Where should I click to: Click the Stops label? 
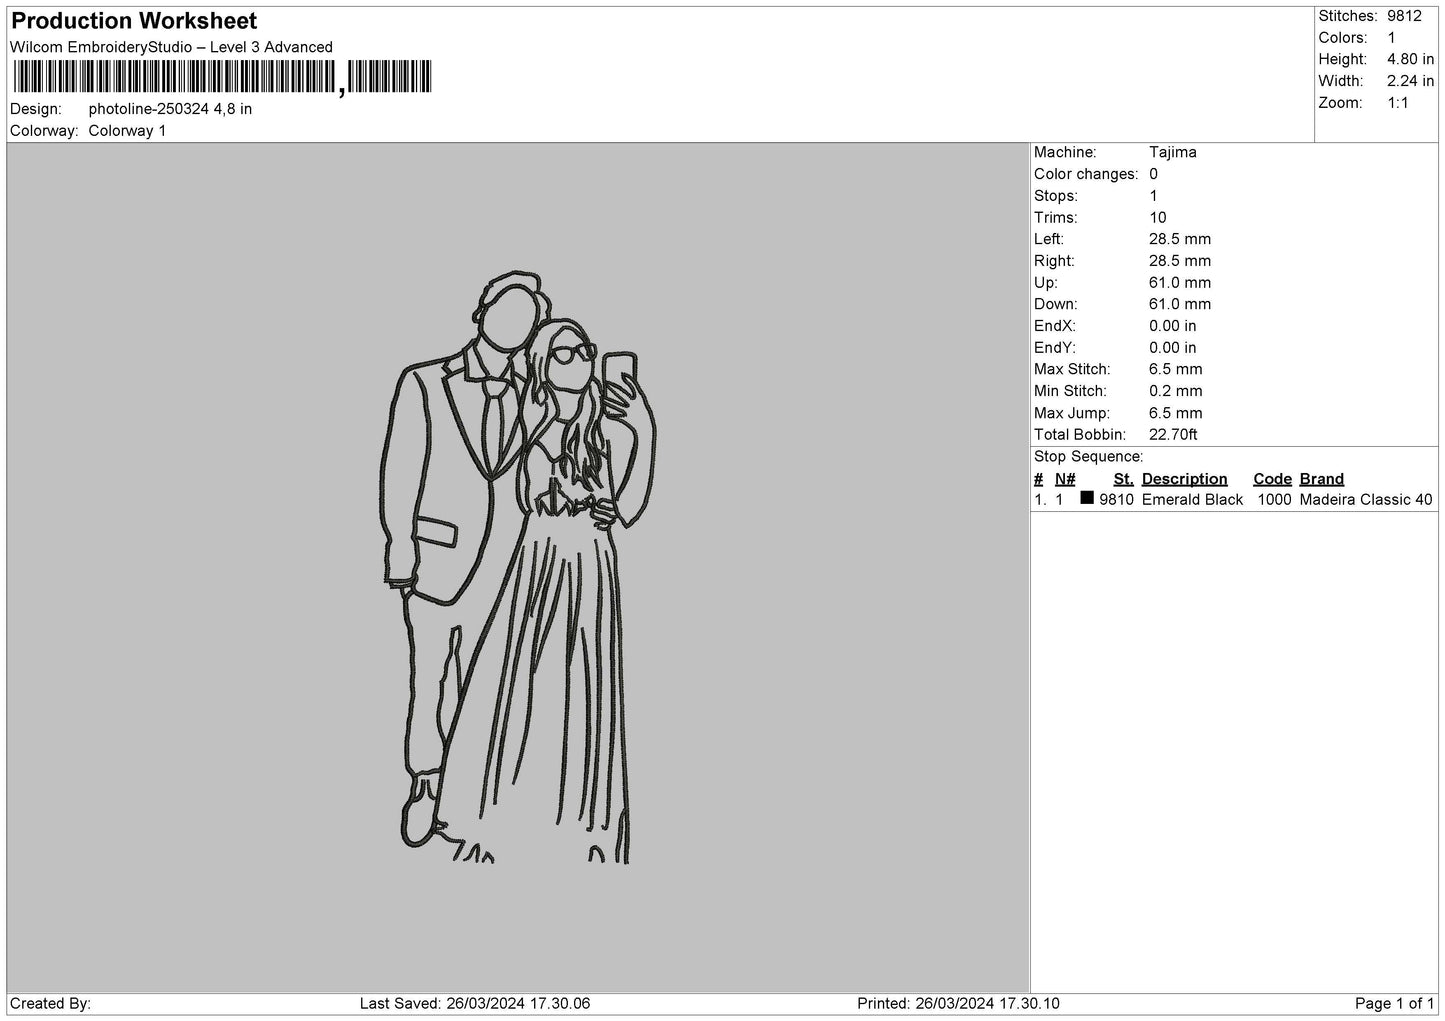point(1056,196)
